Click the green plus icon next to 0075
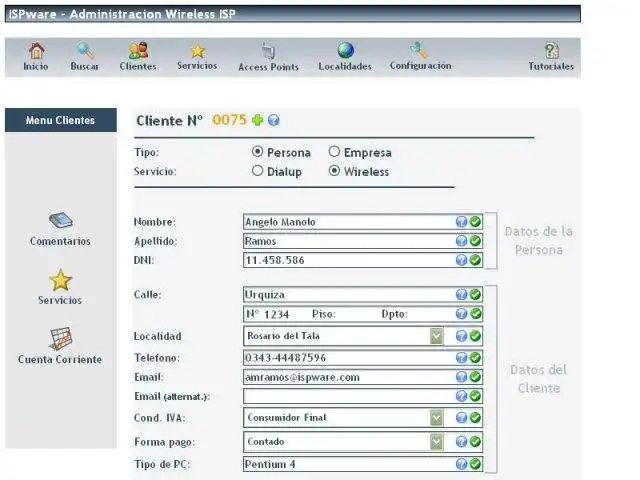Image resolution: width=640 pixels, height=480 pixels. [258, 120]
